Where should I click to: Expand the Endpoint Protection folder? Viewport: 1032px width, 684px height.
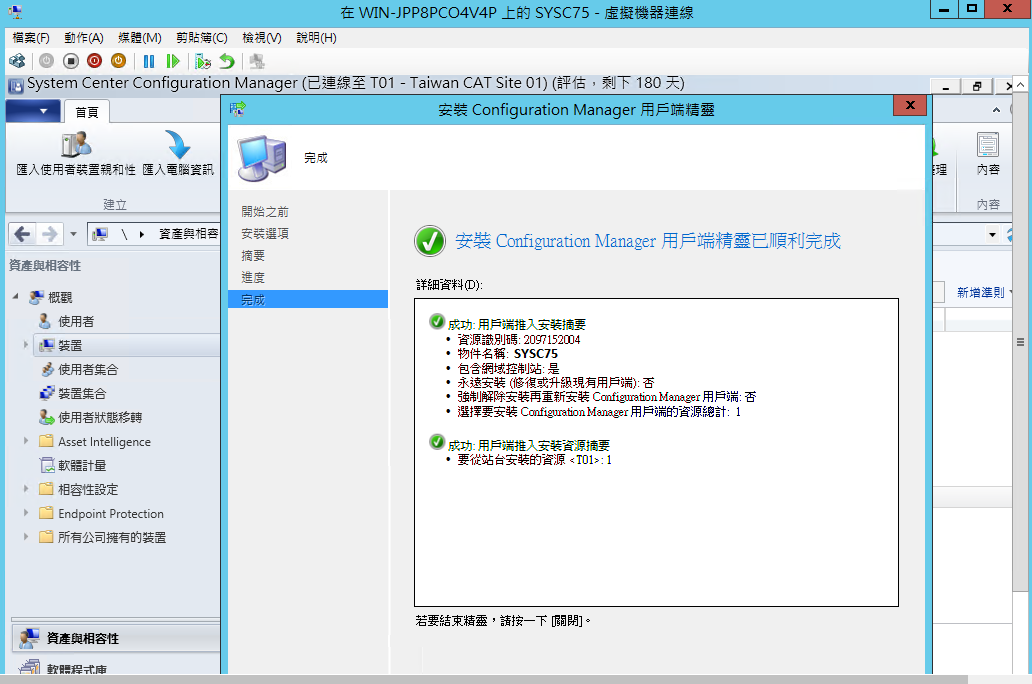coord(26,512)
